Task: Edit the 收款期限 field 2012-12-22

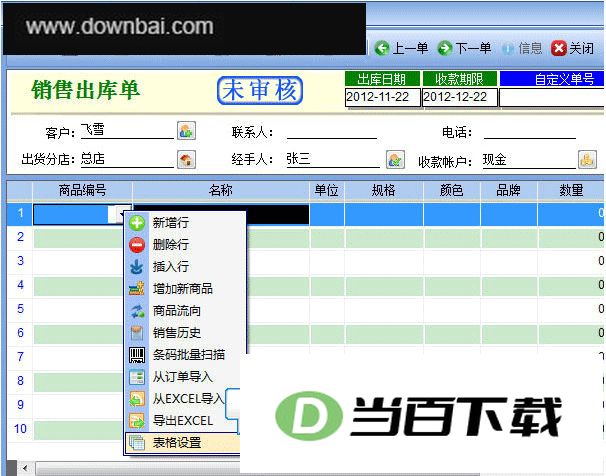Action: point(460,97)
